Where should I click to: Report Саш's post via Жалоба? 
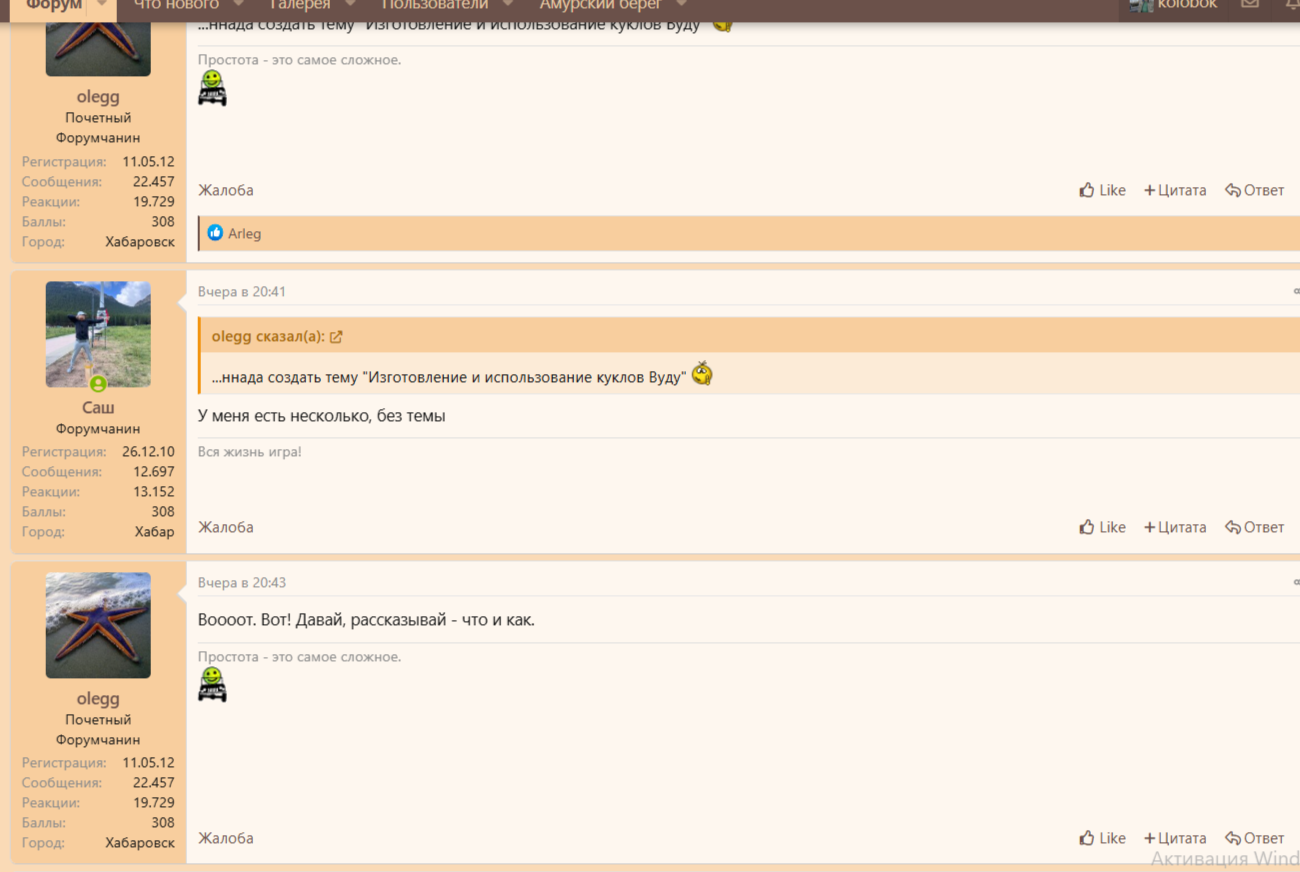tap(225, 527)
